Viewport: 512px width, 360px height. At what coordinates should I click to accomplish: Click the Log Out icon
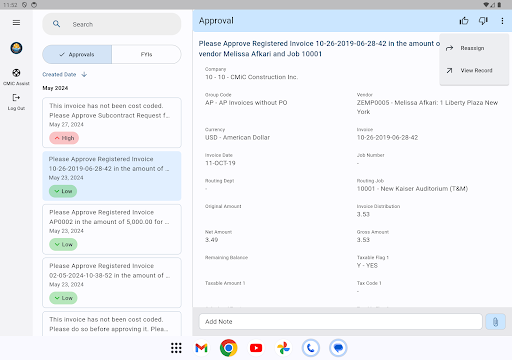point(16,98)
